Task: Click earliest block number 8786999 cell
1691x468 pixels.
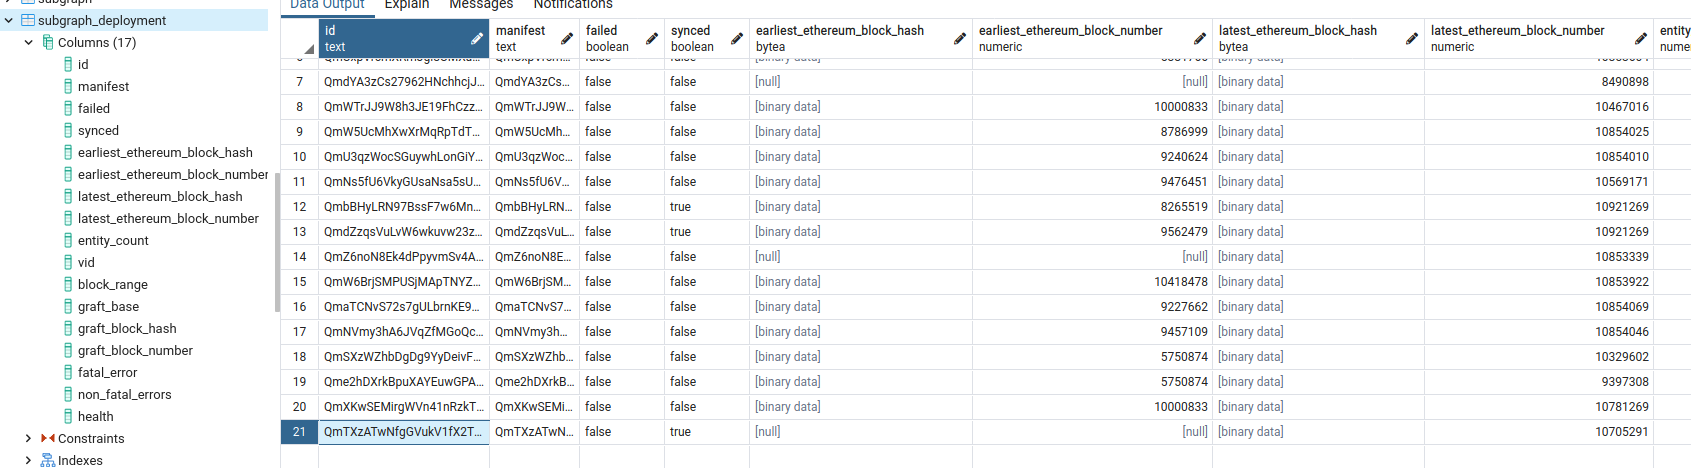Action: 1092,132
